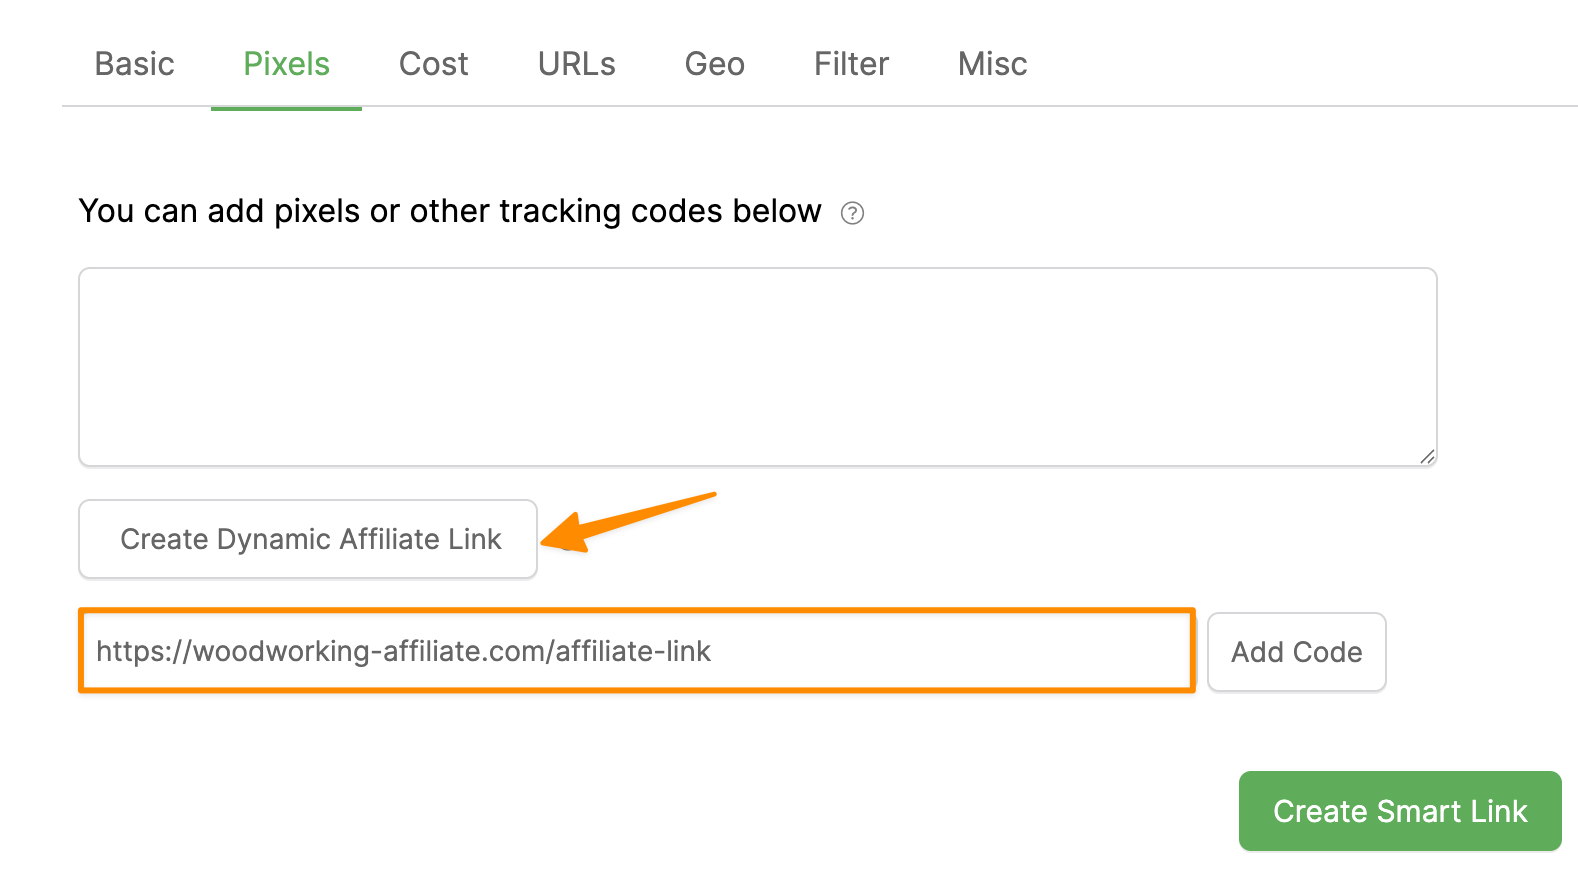Click the orange arrow annotation
1578x886 pixels.
pos(630,519)
